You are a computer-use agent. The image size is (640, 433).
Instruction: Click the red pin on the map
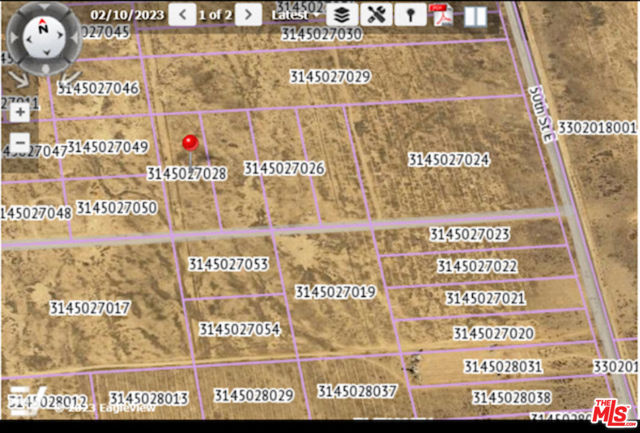190,145
